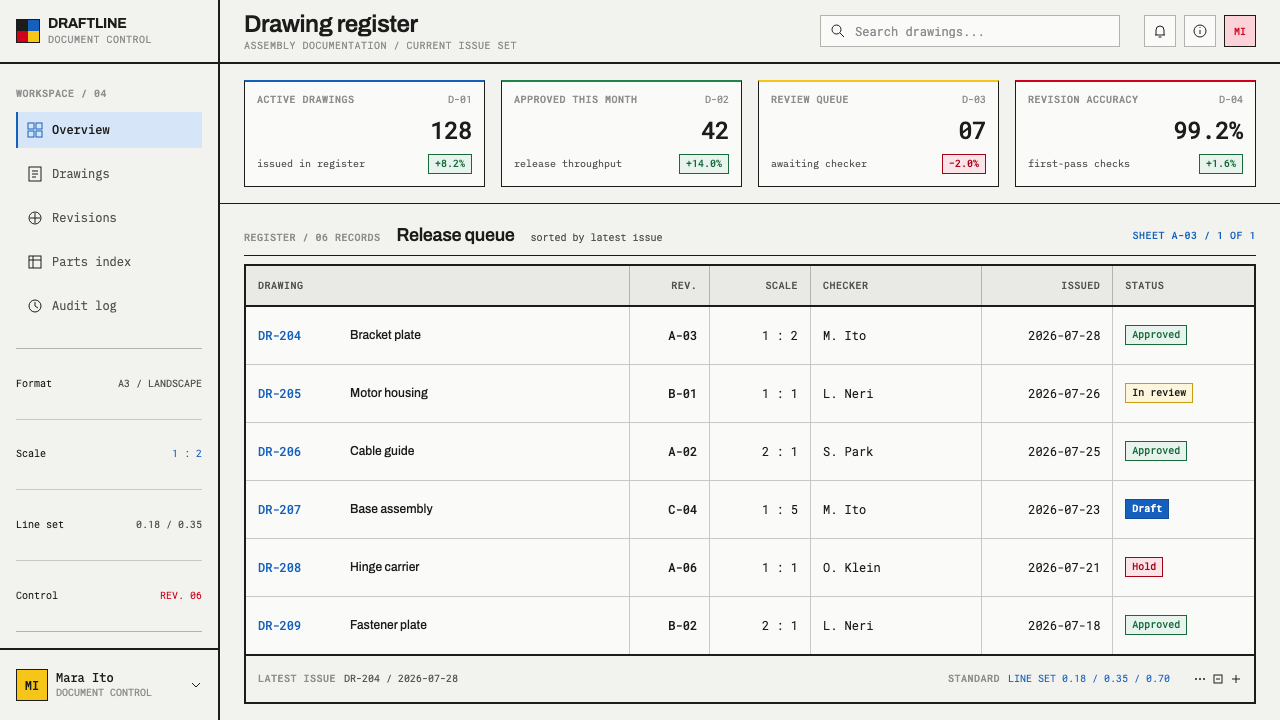Click the collapse minus-box icon in footer
Screen dimensions: 1280x720
(x=1218, y=679)
